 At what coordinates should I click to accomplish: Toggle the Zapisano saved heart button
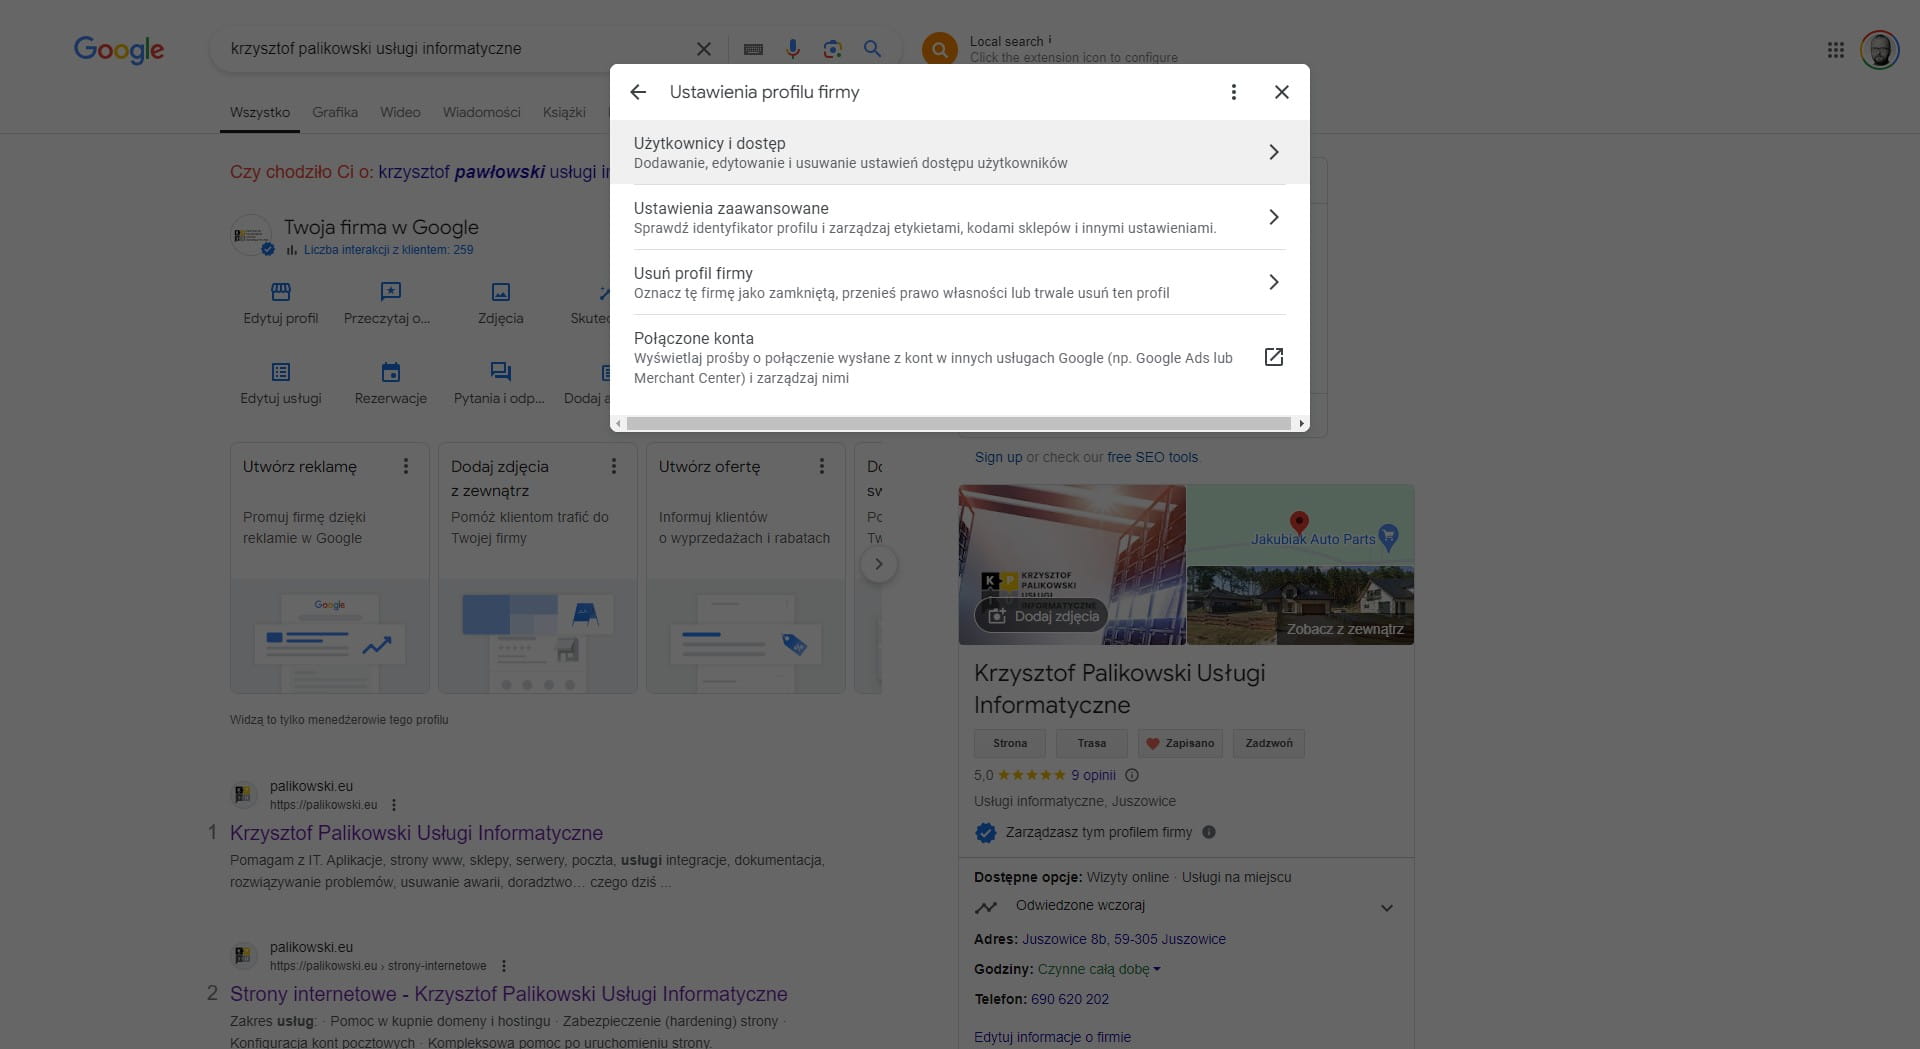[1180, 743]
